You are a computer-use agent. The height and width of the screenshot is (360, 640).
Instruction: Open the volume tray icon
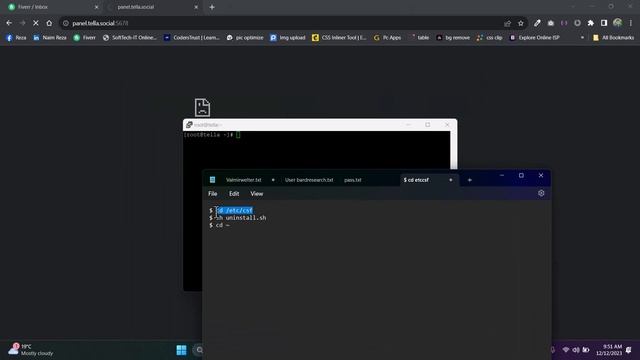click(576, 350)
